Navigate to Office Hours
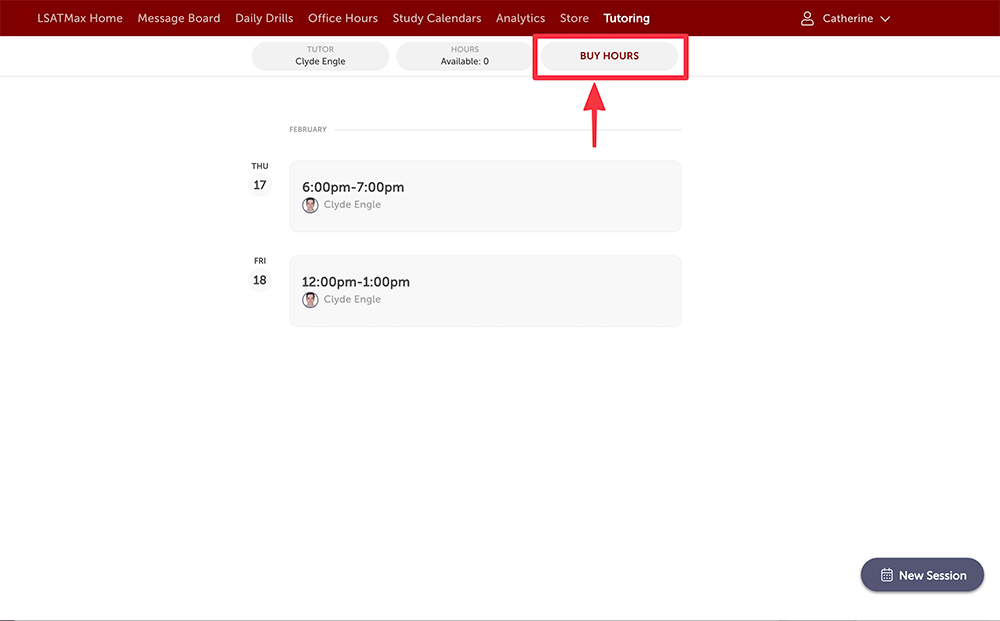1000x621 pixels. point(342,18)
